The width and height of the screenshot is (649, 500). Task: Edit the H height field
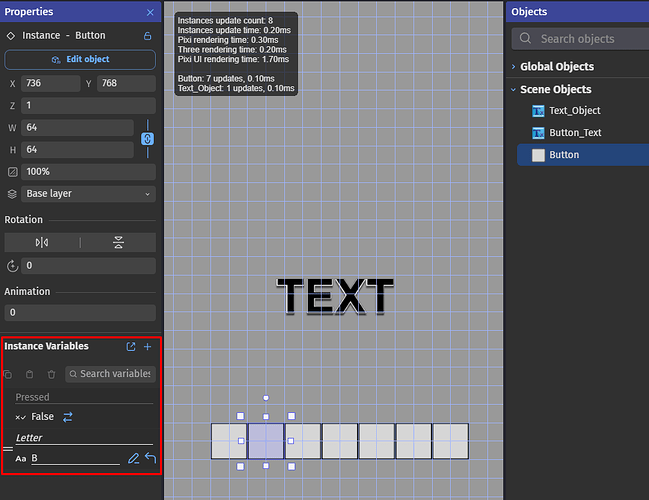pyautogui.click(x=77, y=149)
